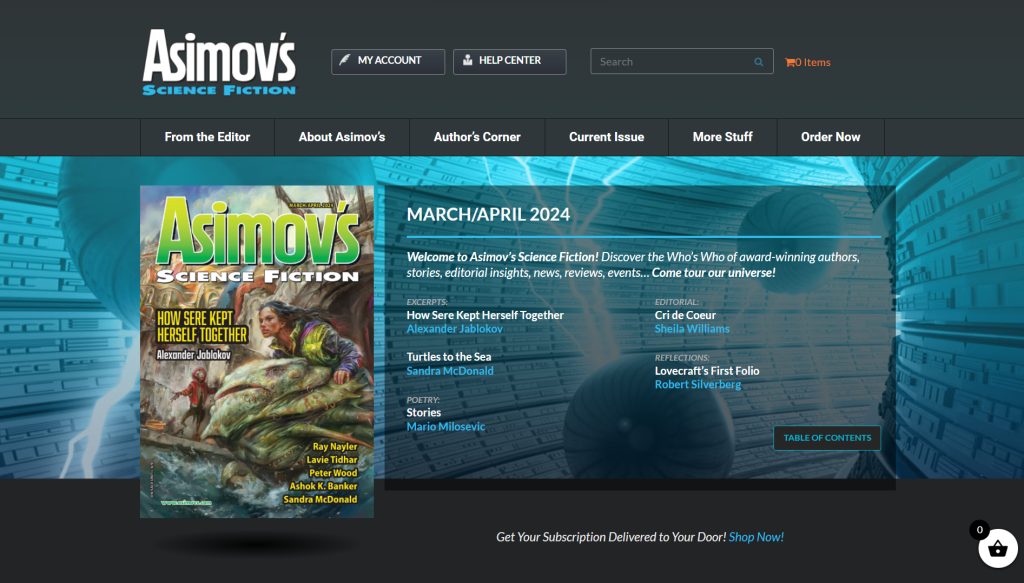Screen dimensions: 1024x583
Task: Open the Current Issue menu
Action: coord(606,137)
